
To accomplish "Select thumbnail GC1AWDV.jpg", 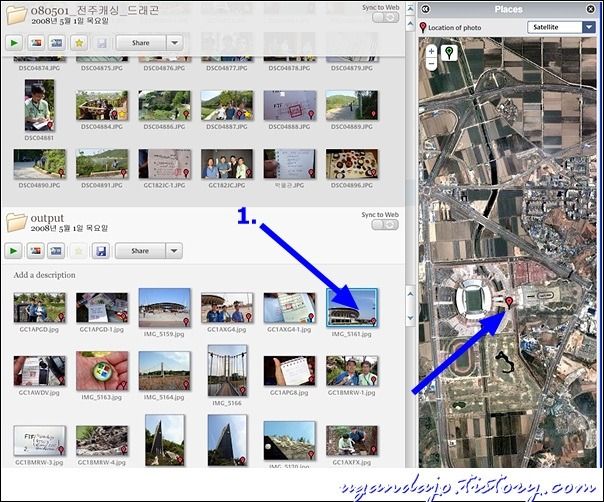I will click(39, 371).
